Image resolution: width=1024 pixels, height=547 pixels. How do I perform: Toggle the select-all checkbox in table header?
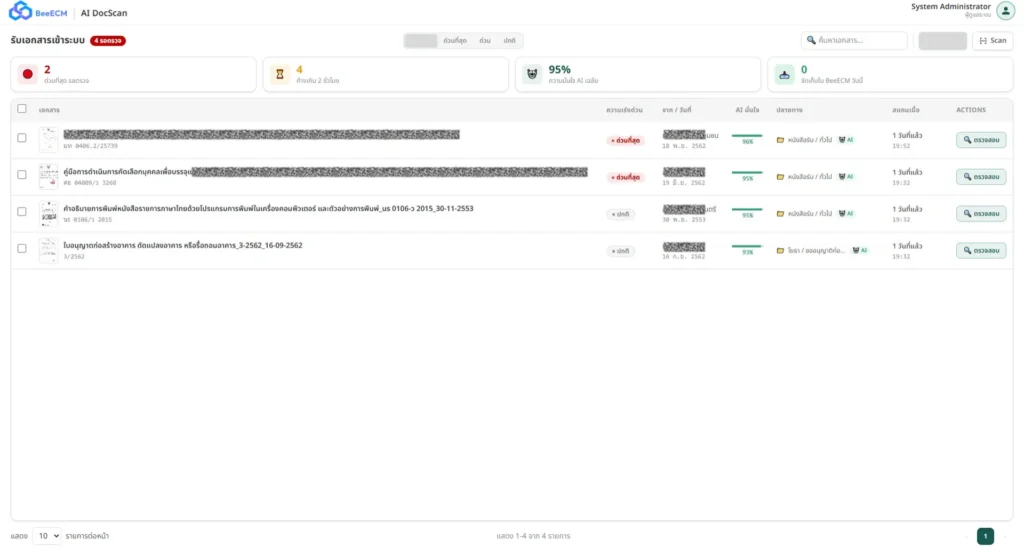[x=22, y=109]
